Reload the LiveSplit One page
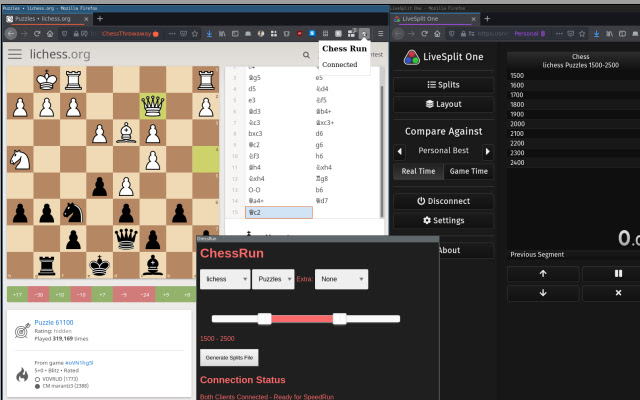This screenshot has height=400, width=640. 424,34
